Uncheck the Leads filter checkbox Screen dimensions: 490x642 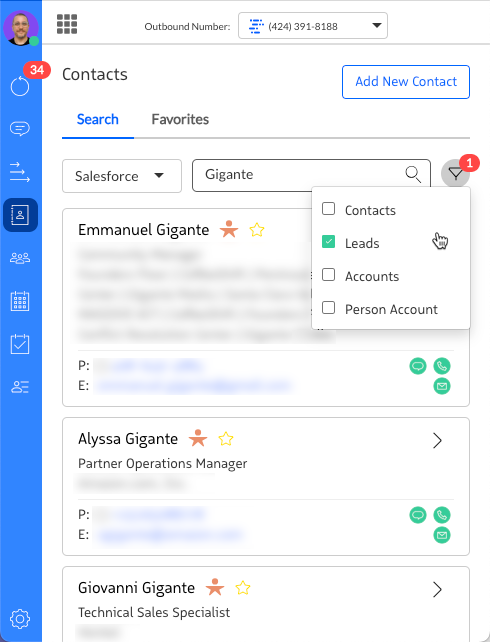(328, 242)
